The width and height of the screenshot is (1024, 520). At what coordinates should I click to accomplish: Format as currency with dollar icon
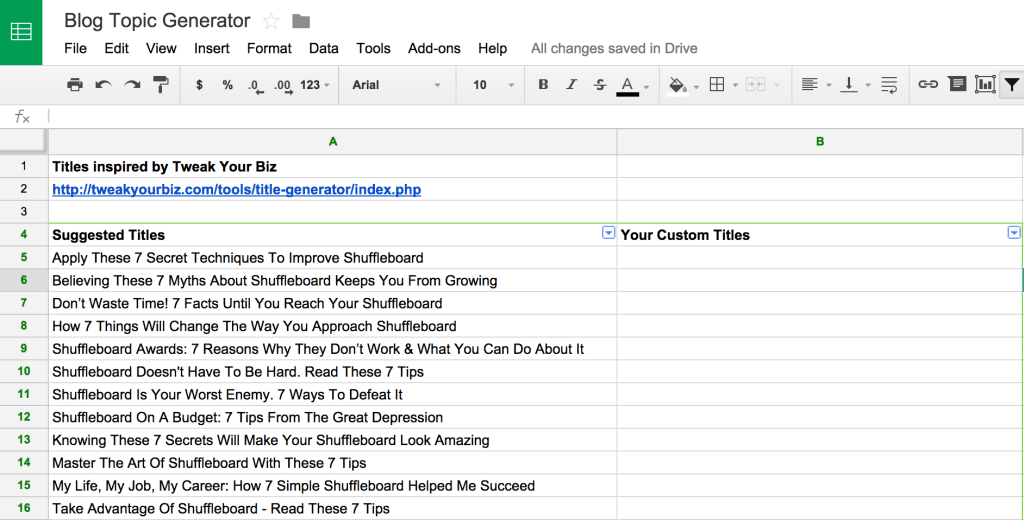(x=199, y=85)
